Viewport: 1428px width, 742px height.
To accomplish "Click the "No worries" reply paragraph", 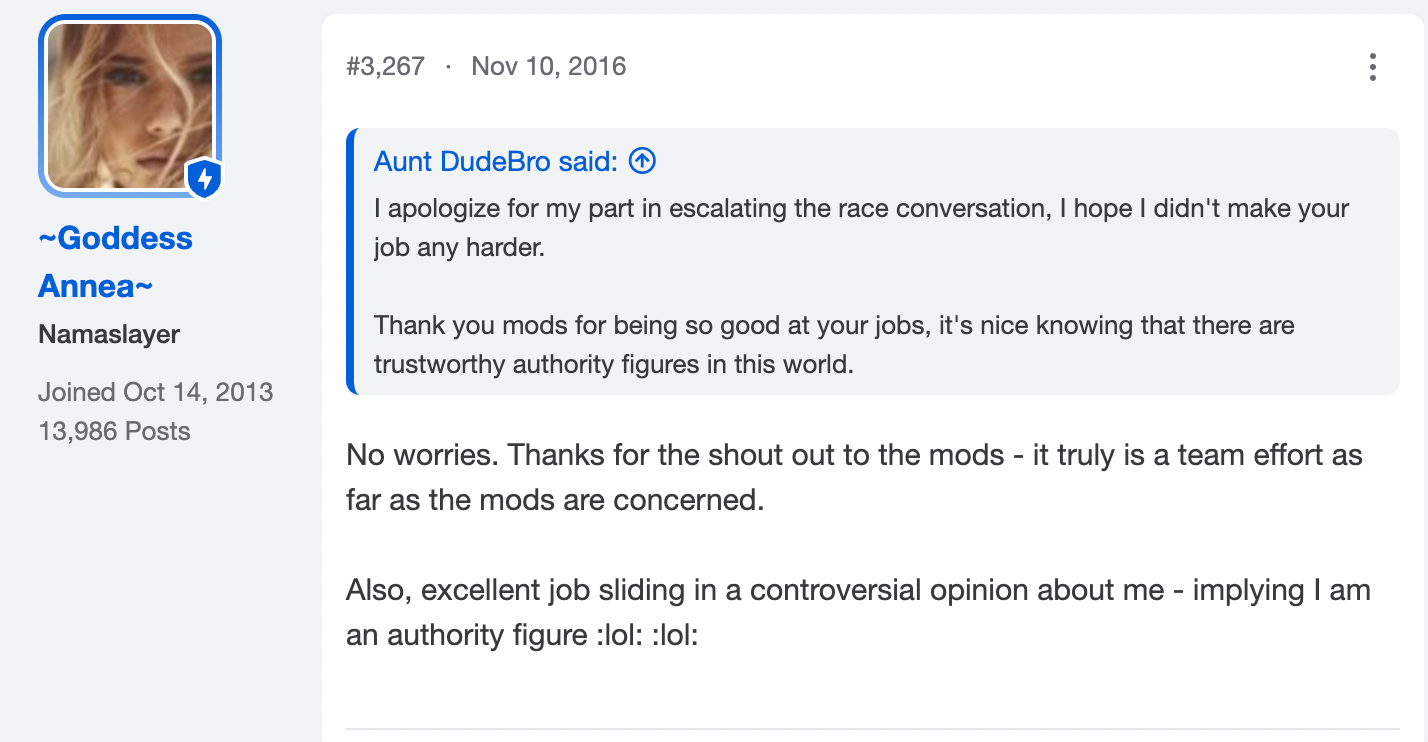I will pyautogui.click(x=854, y=477).
